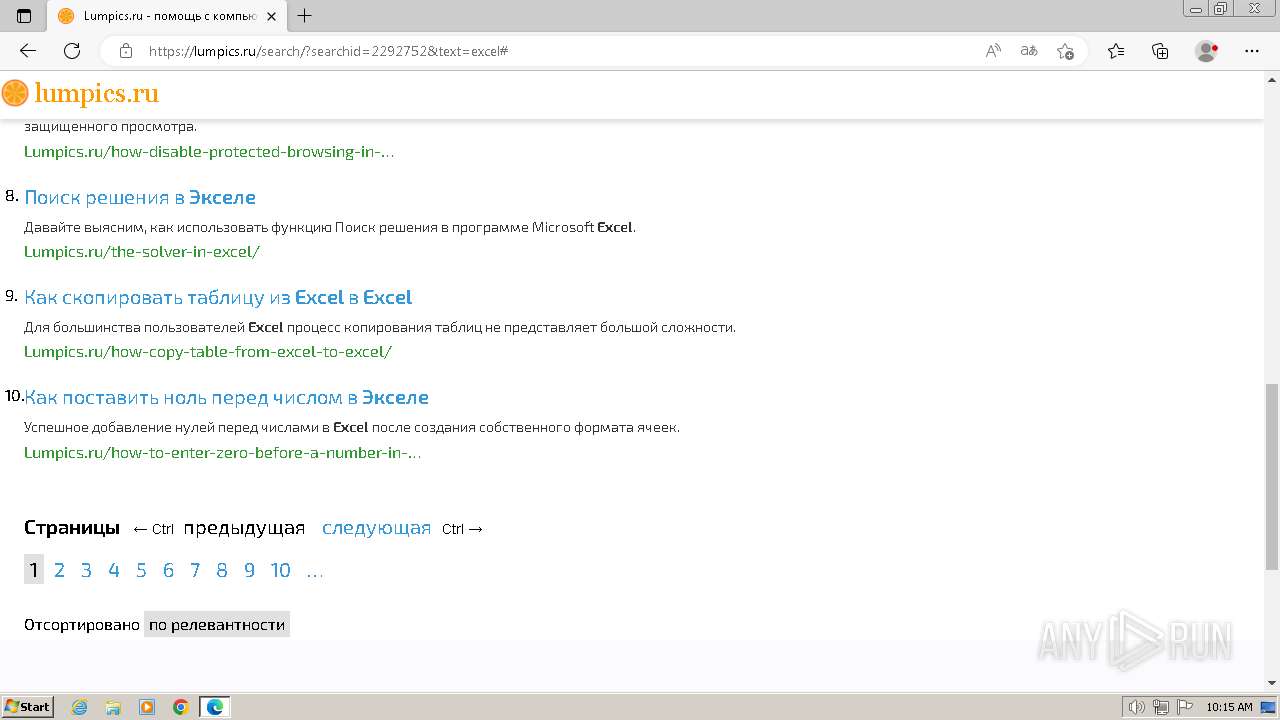Select results page 8
1280x720 pixels.
click(x=222, y=570)
